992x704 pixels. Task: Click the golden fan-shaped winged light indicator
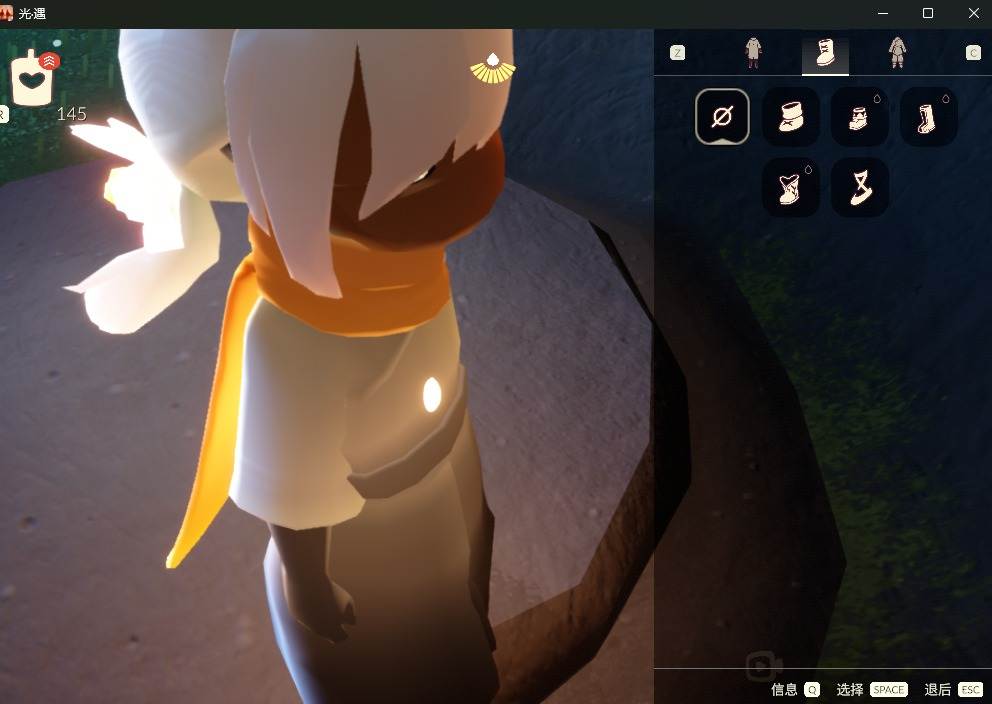[x=493, y=68]
